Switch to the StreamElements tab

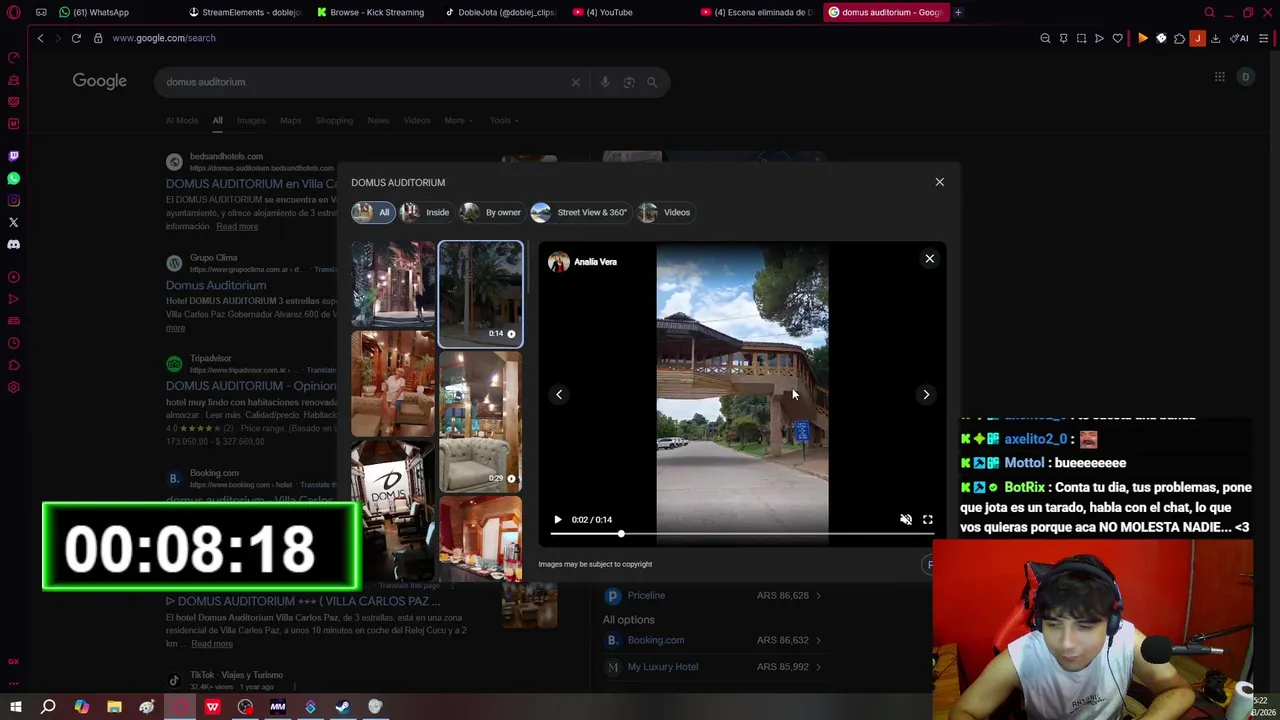tap(245, 12)
